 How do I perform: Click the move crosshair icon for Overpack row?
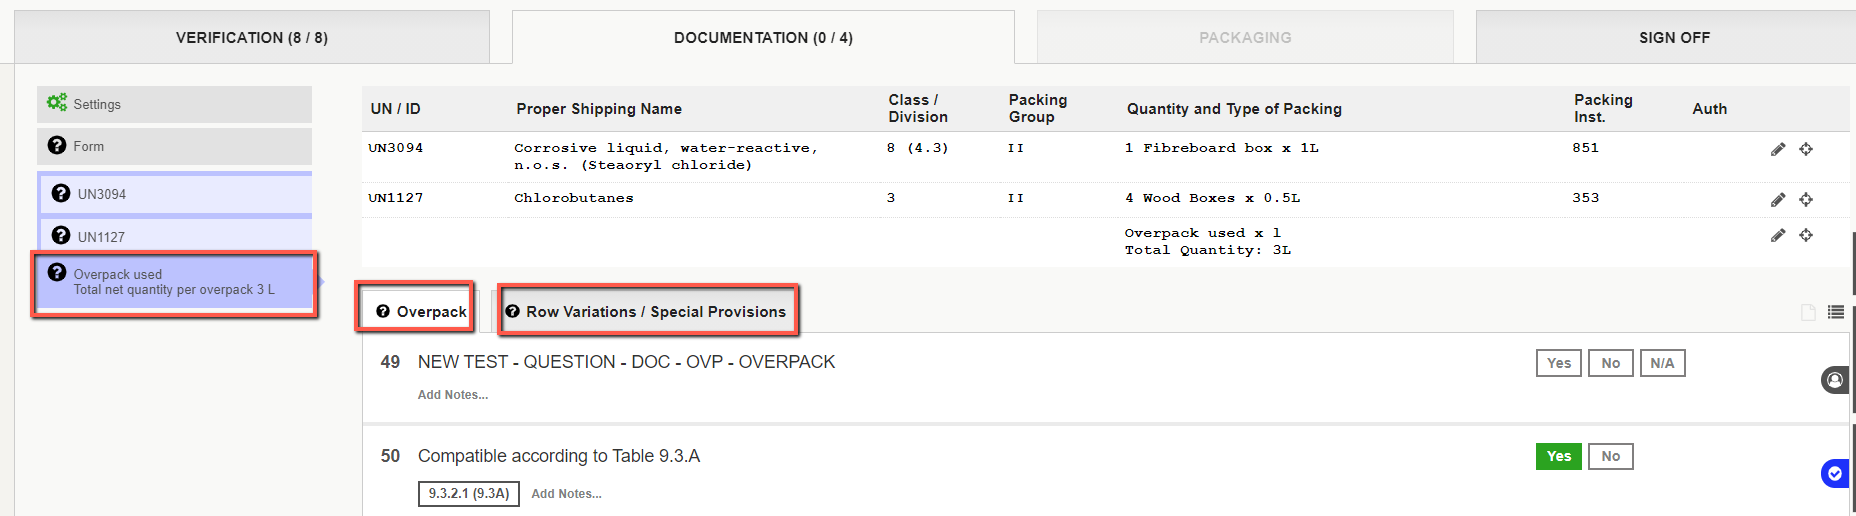1806,235
